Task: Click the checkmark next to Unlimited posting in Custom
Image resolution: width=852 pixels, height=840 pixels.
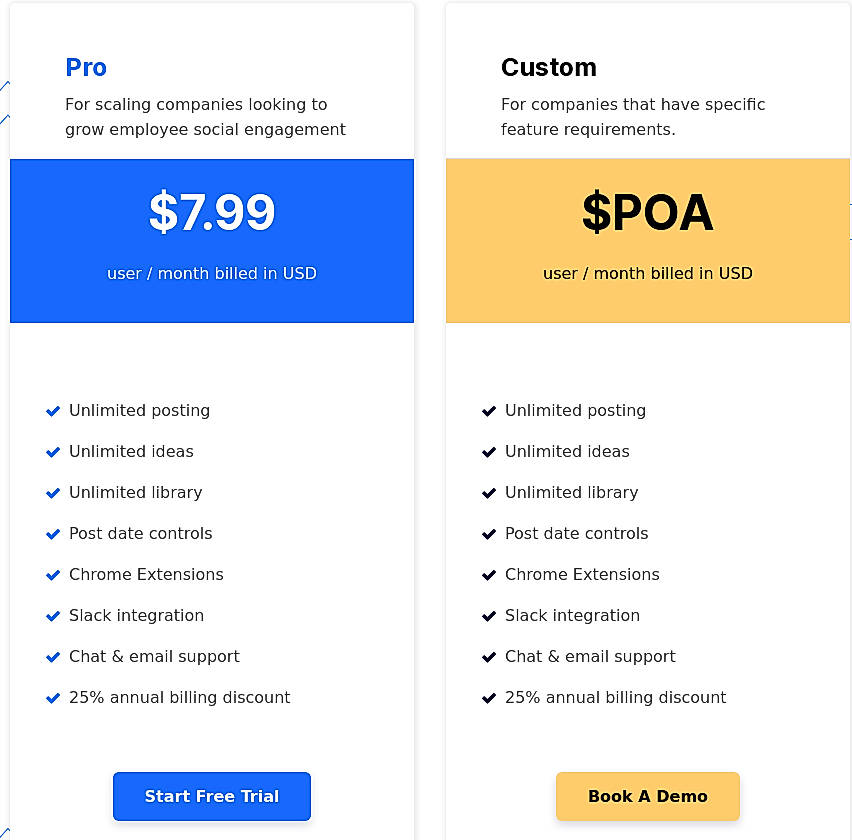Action: tap(489, 410)
